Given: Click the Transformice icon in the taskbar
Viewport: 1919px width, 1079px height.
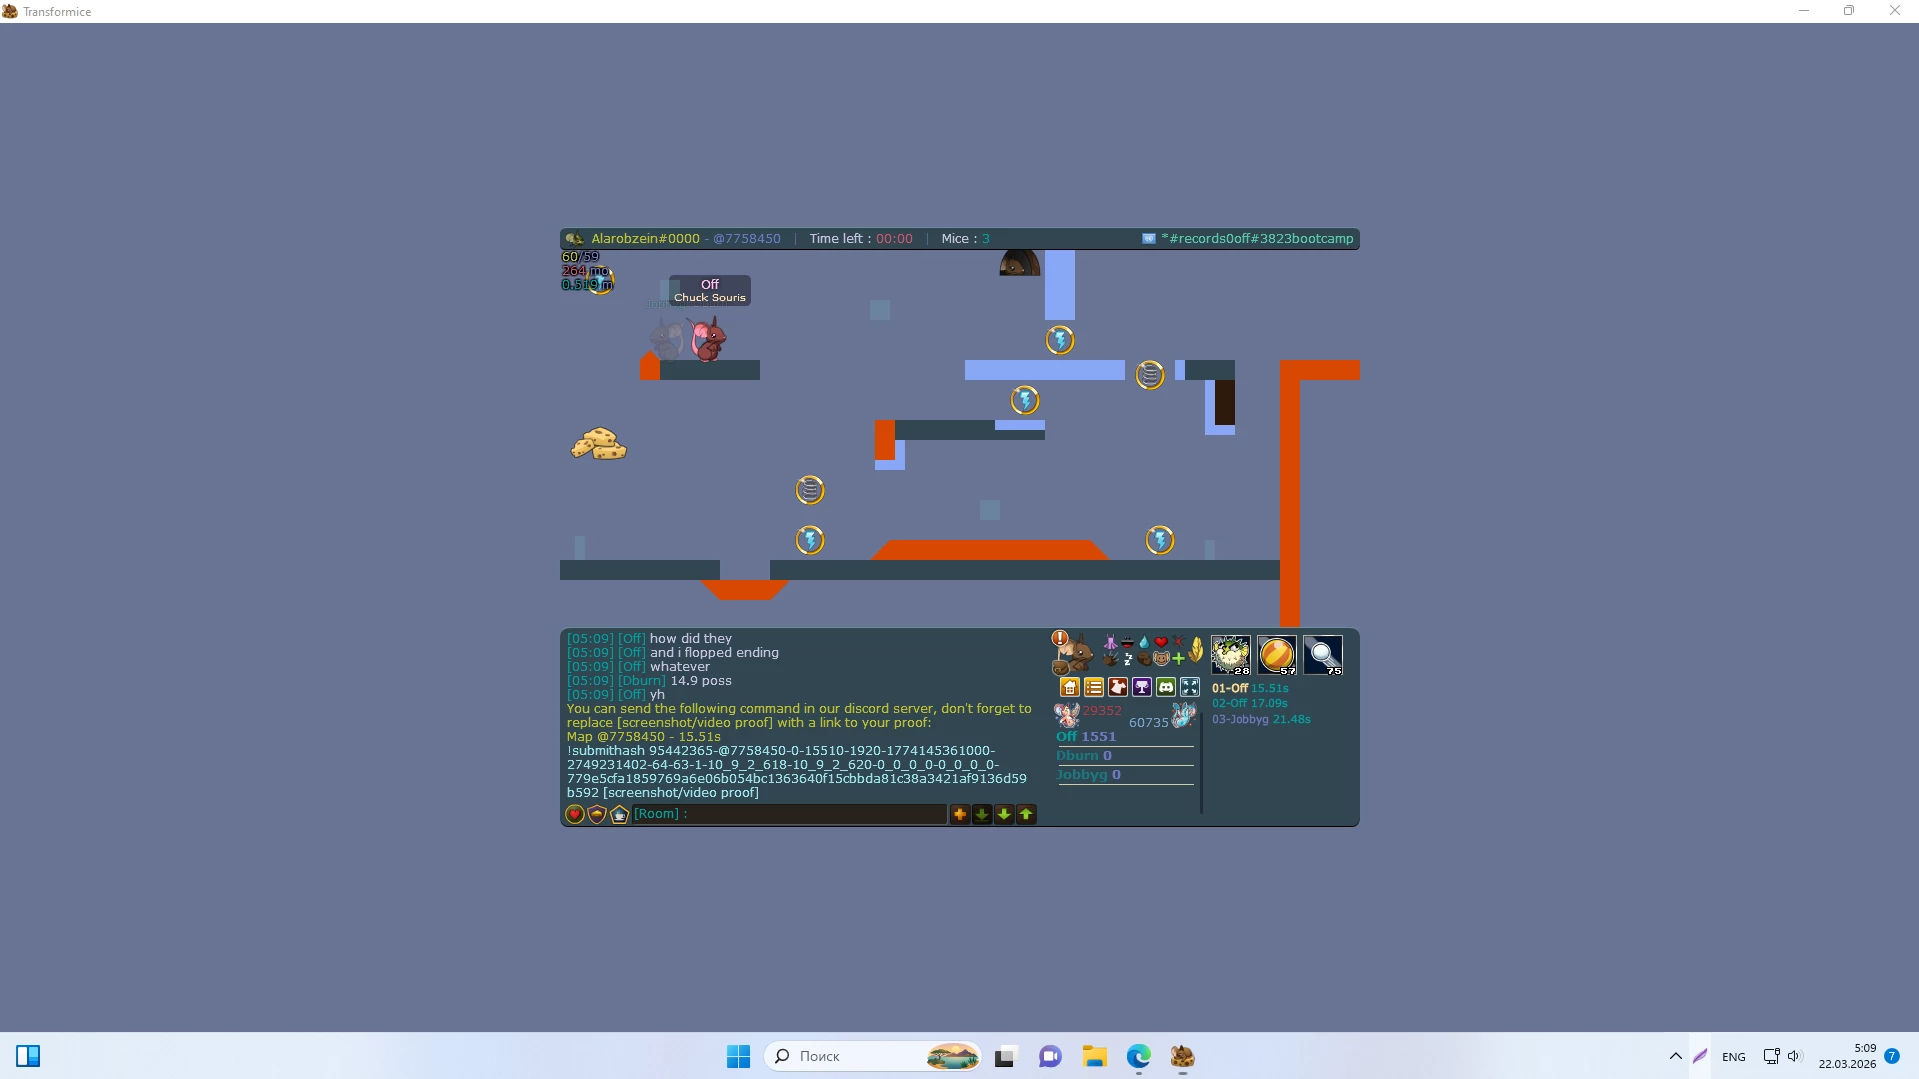Looking at the screenshot, I should click(x=1183, y=1056).
